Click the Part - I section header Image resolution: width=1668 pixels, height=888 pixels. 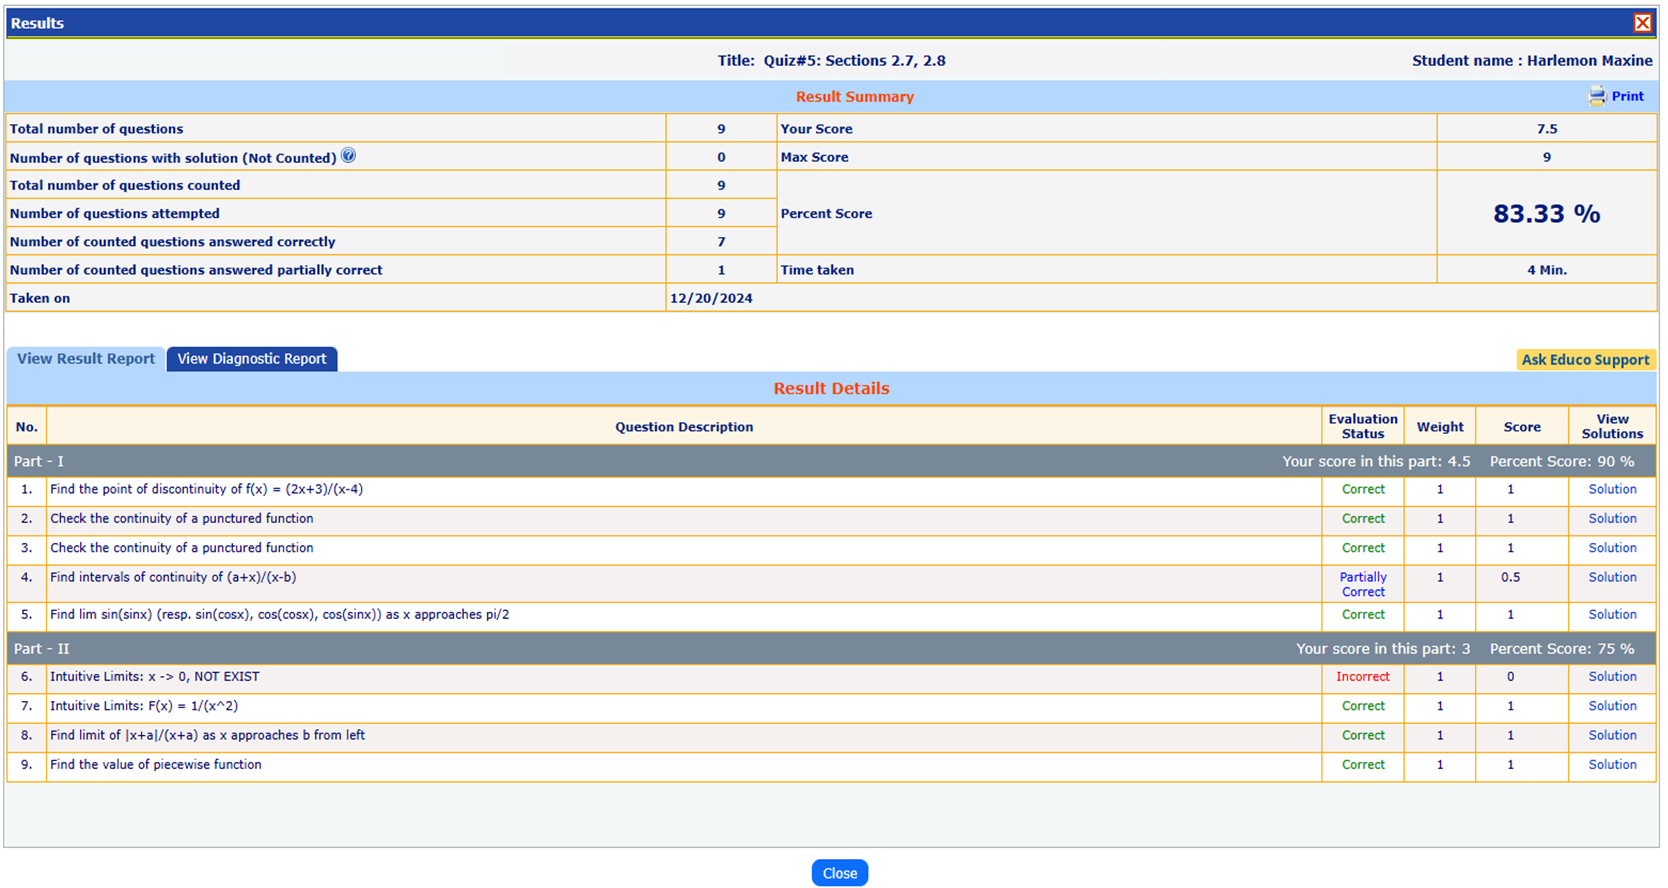click(39, 462)
